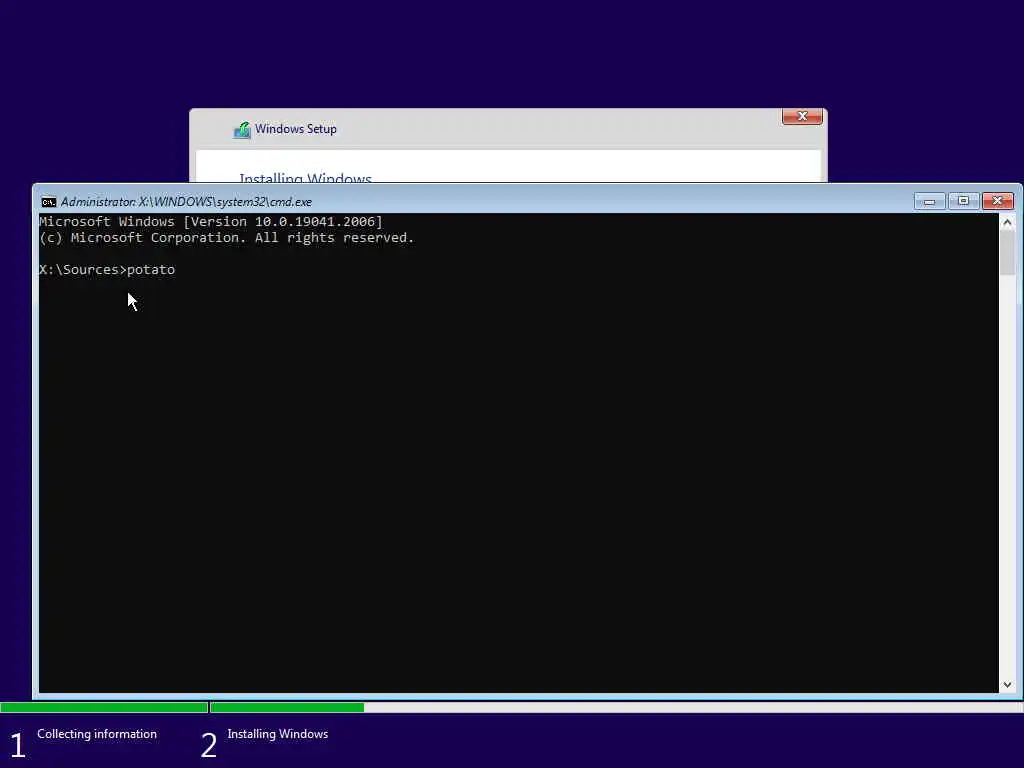Click the 'Collecting information' step label
This screenshot has height=768, width=1024.
(x=97, y=734)
